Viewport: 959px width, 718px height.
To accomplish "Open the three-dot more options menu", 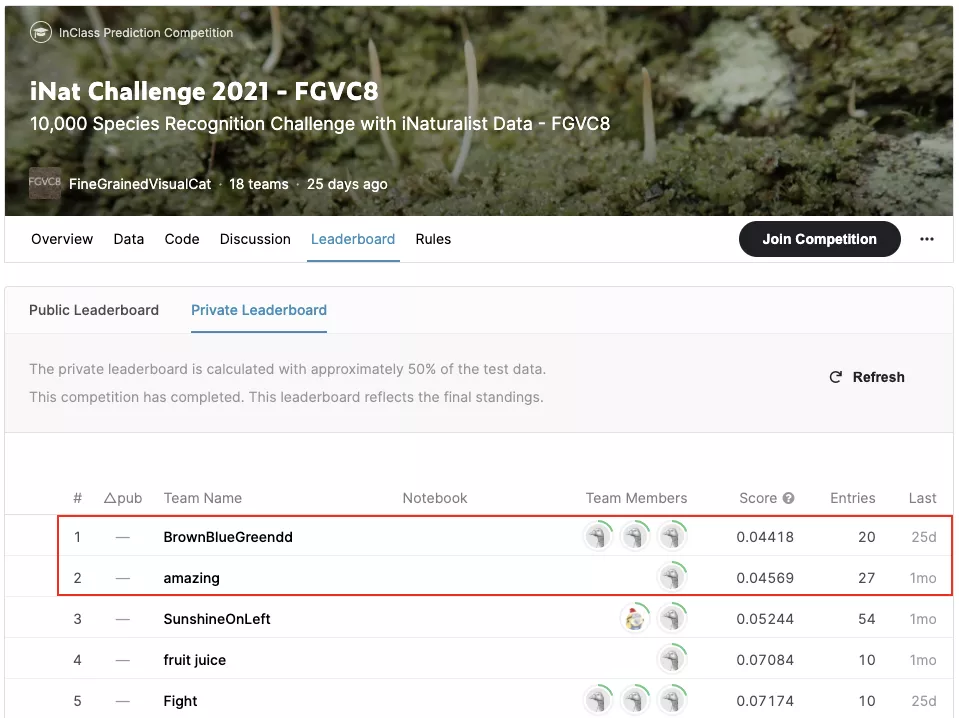I will coord(927,239).
